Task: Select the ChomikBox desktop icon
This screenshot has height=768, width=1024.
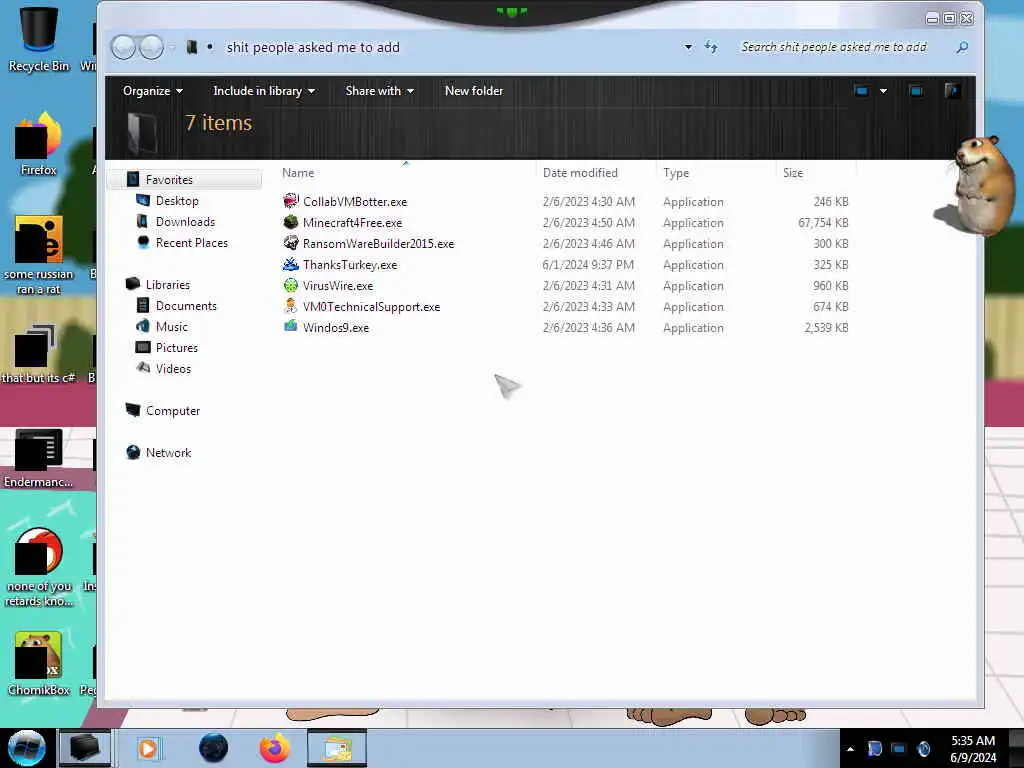Action: tap(39, 664)
